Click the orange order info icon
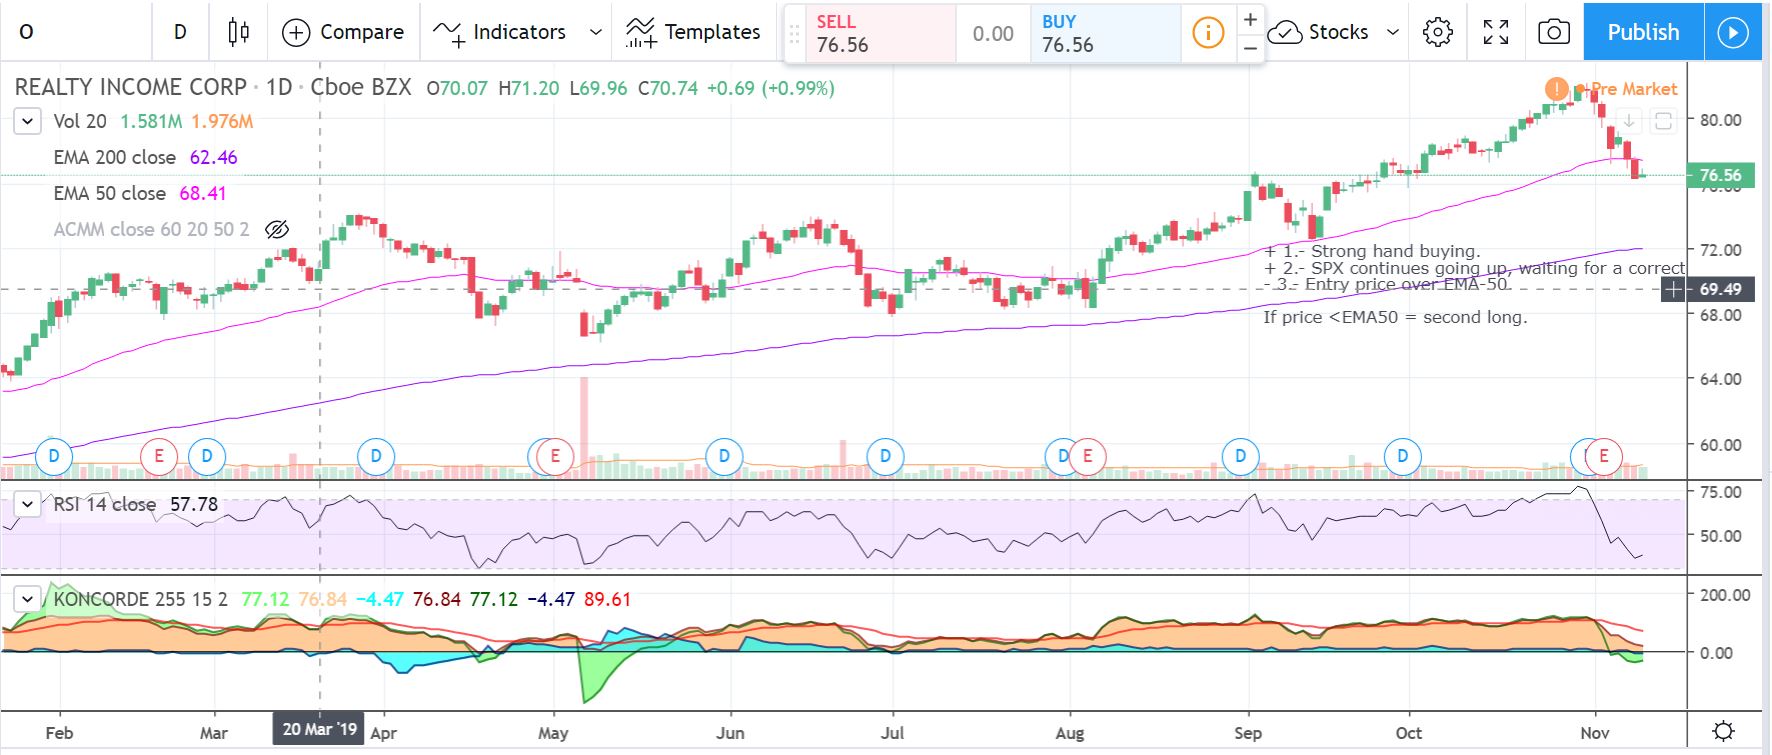 point(1208,33)
